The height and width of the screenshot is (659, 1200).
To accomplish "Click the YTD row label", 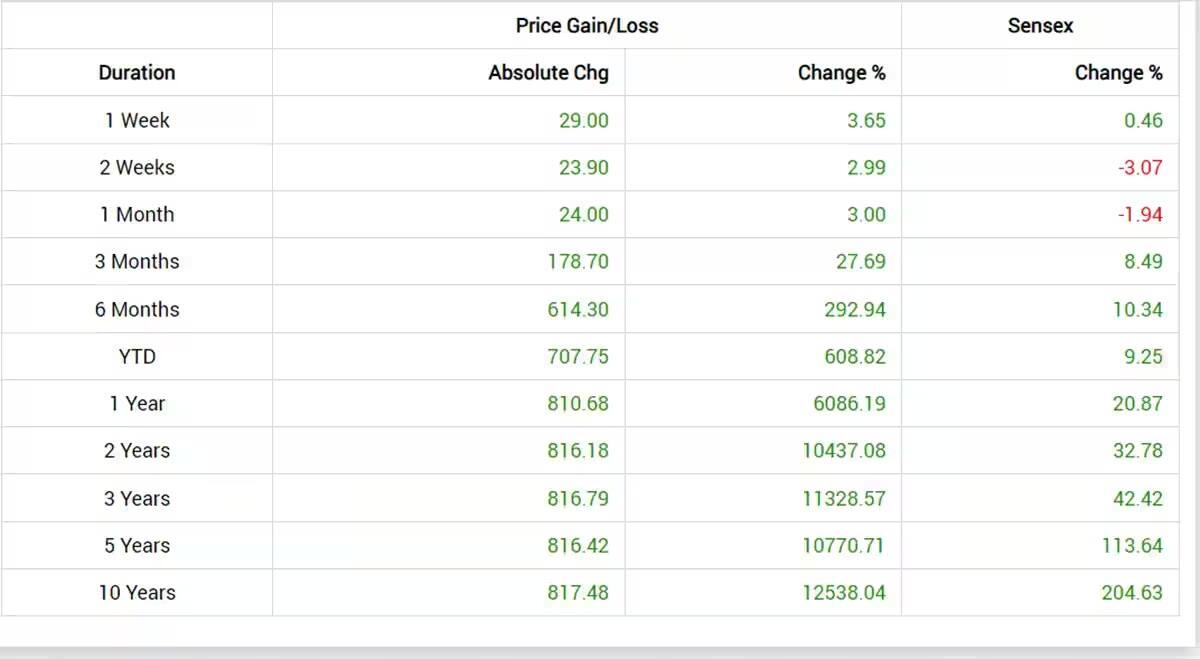I will 137,356.
